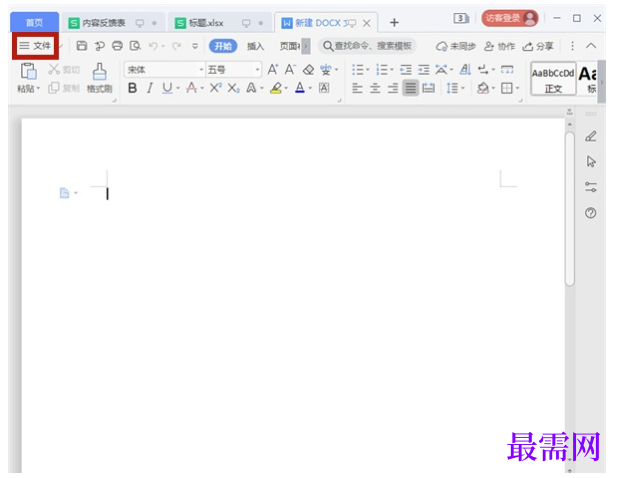The height and width of the screenshot is (478, 619).
Task: Apply yellow text highlight color
Action: [x=276, y=88]
